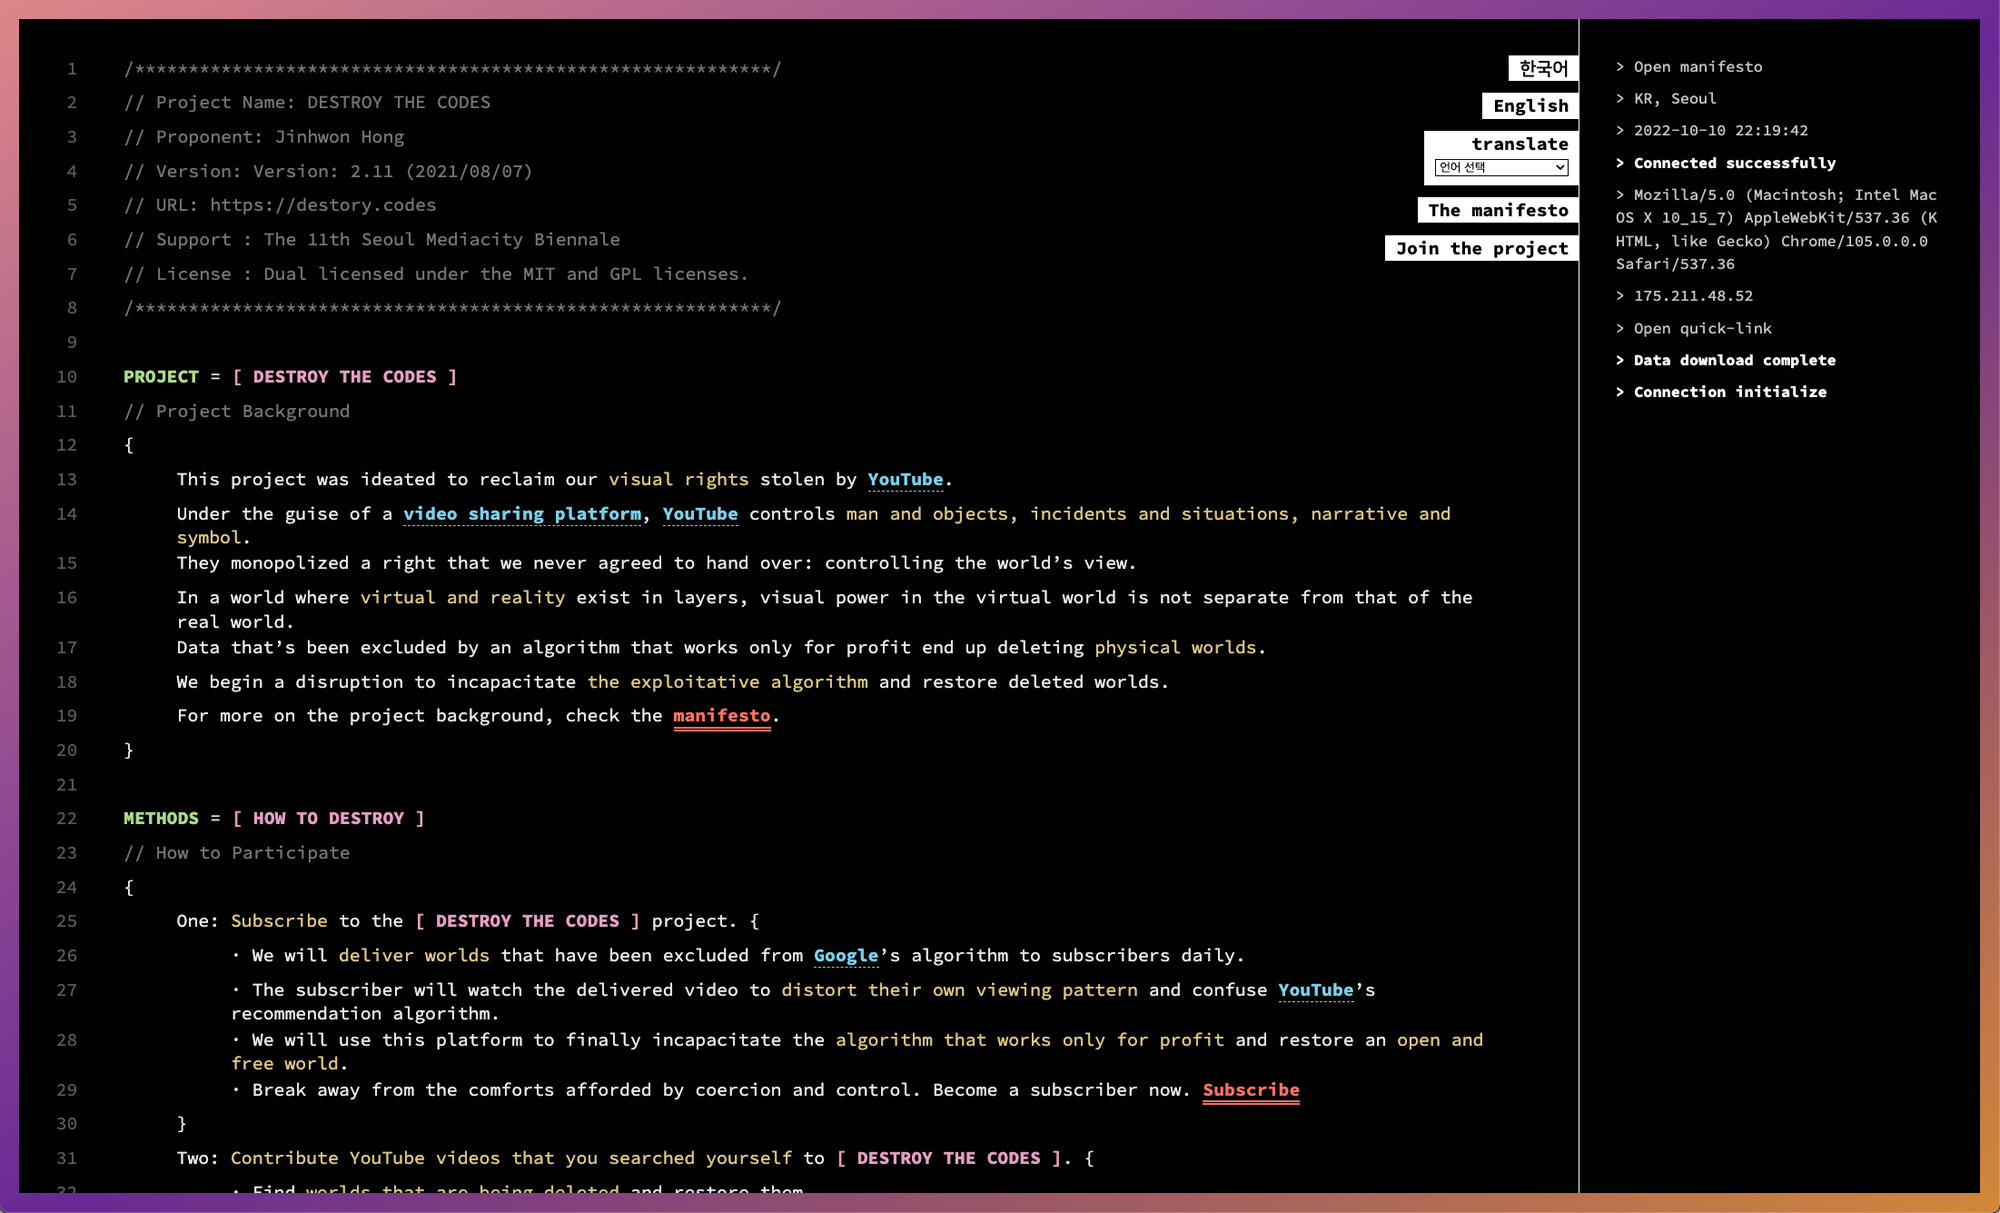Click YouTube link on line 14
This screenshot has height=1213, width=2000.
(700, 514)
